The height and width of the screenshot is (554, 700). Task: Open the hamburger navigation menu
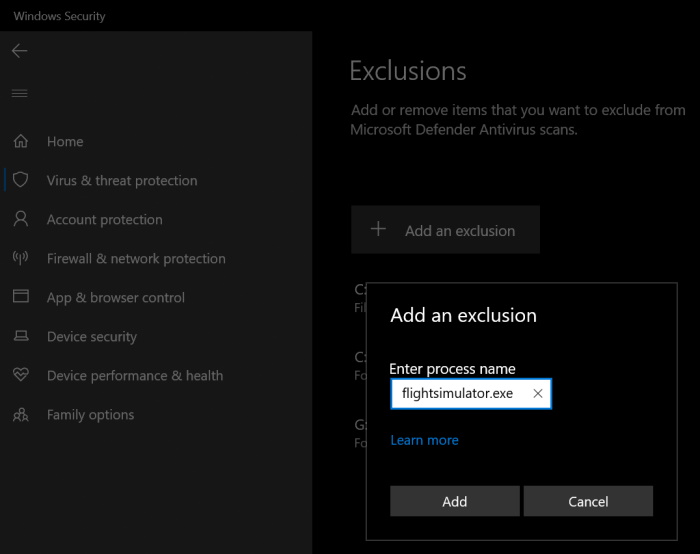(20, 93)
